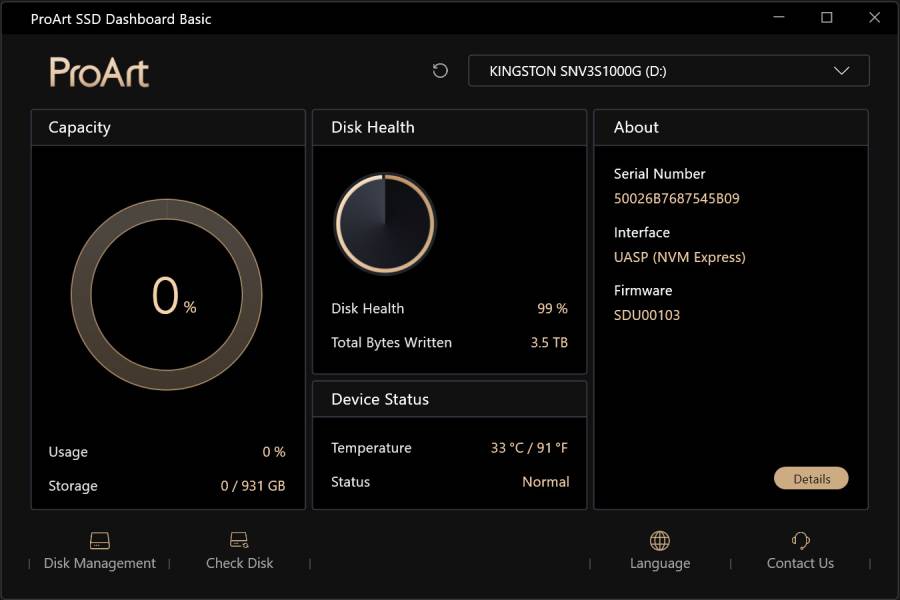The height and width of the screenshot is (600, 900).
Task: Click the capacity usage ring gauge
Action: (x=166, y=295)
